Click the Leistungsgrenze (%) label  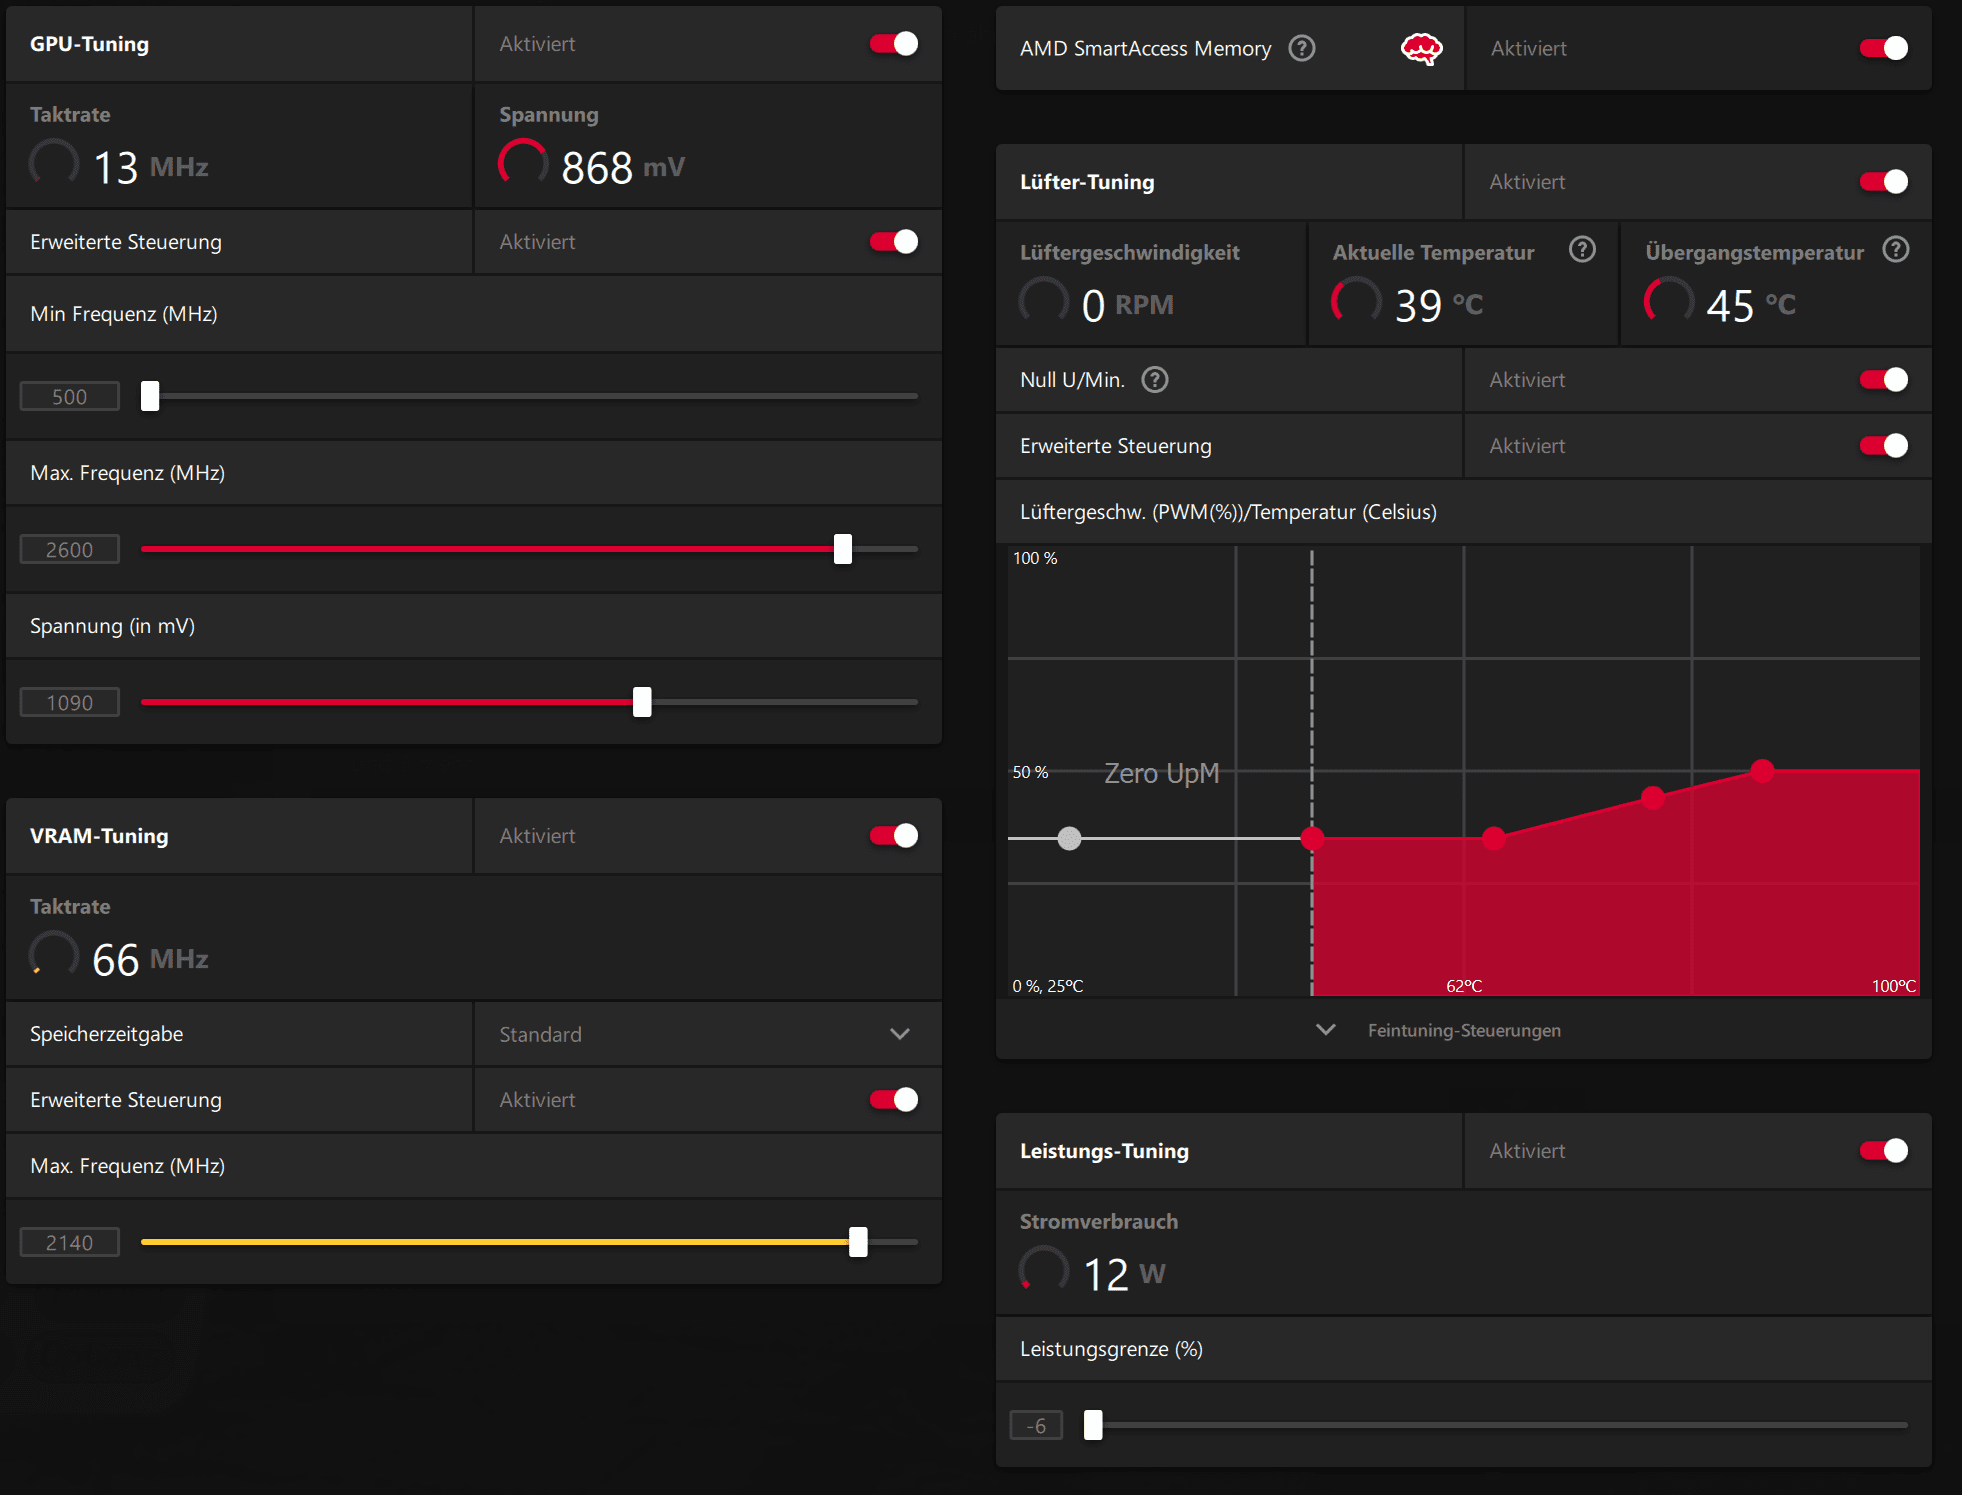coord(1111,1349)
